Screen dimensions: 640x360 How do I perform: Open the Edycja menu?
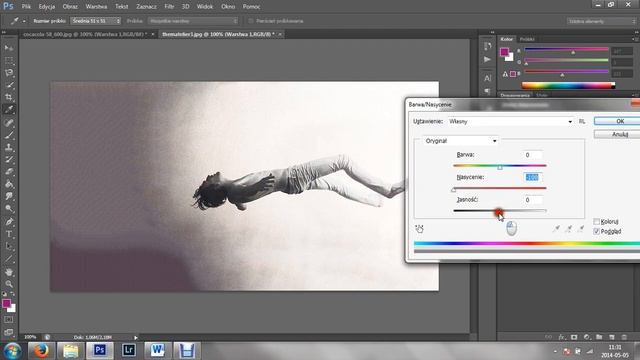[x=47, y=7]
